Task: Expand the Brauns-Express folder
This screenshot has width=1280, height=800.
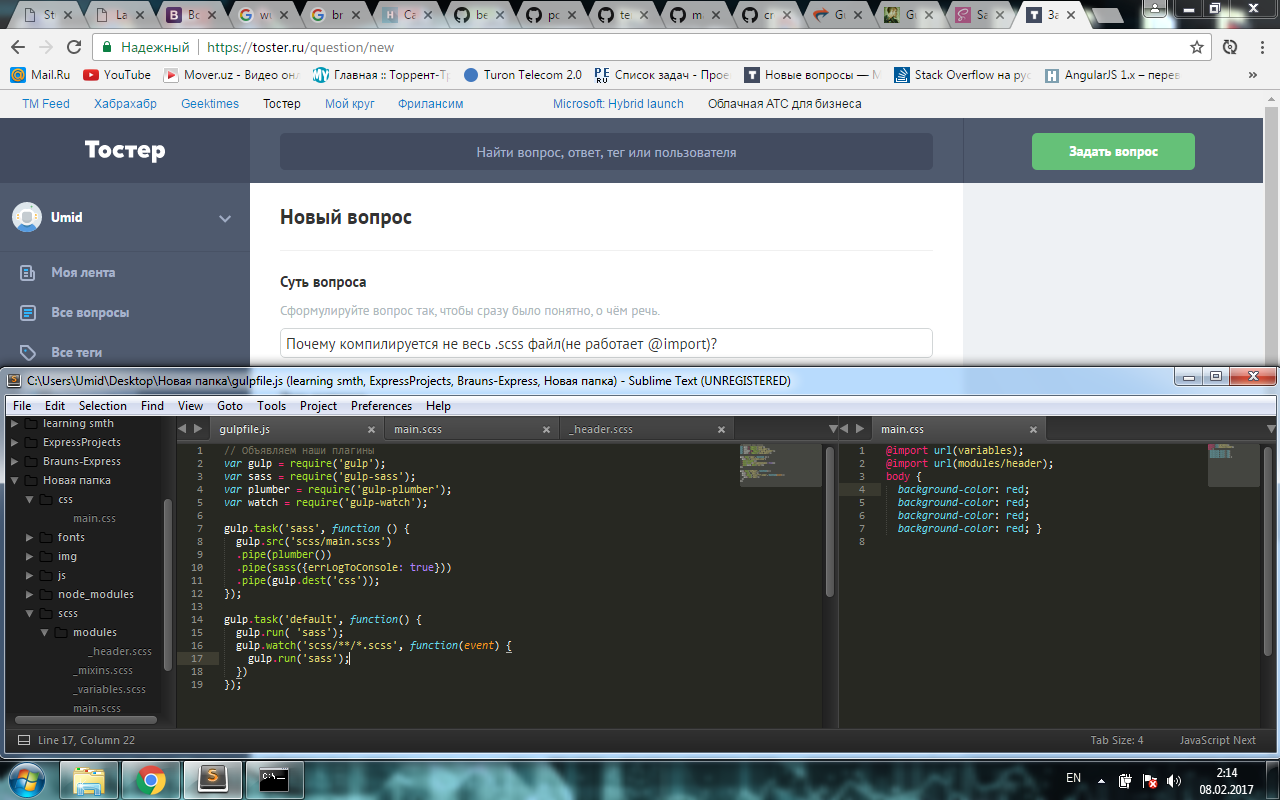Action: coord(15,461)
